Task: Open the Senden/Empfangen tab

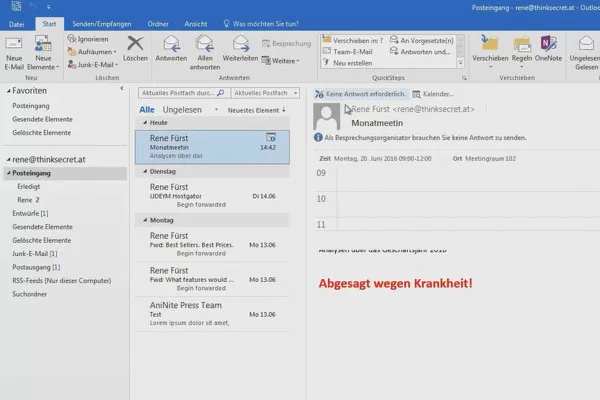Action: (102, 24)
